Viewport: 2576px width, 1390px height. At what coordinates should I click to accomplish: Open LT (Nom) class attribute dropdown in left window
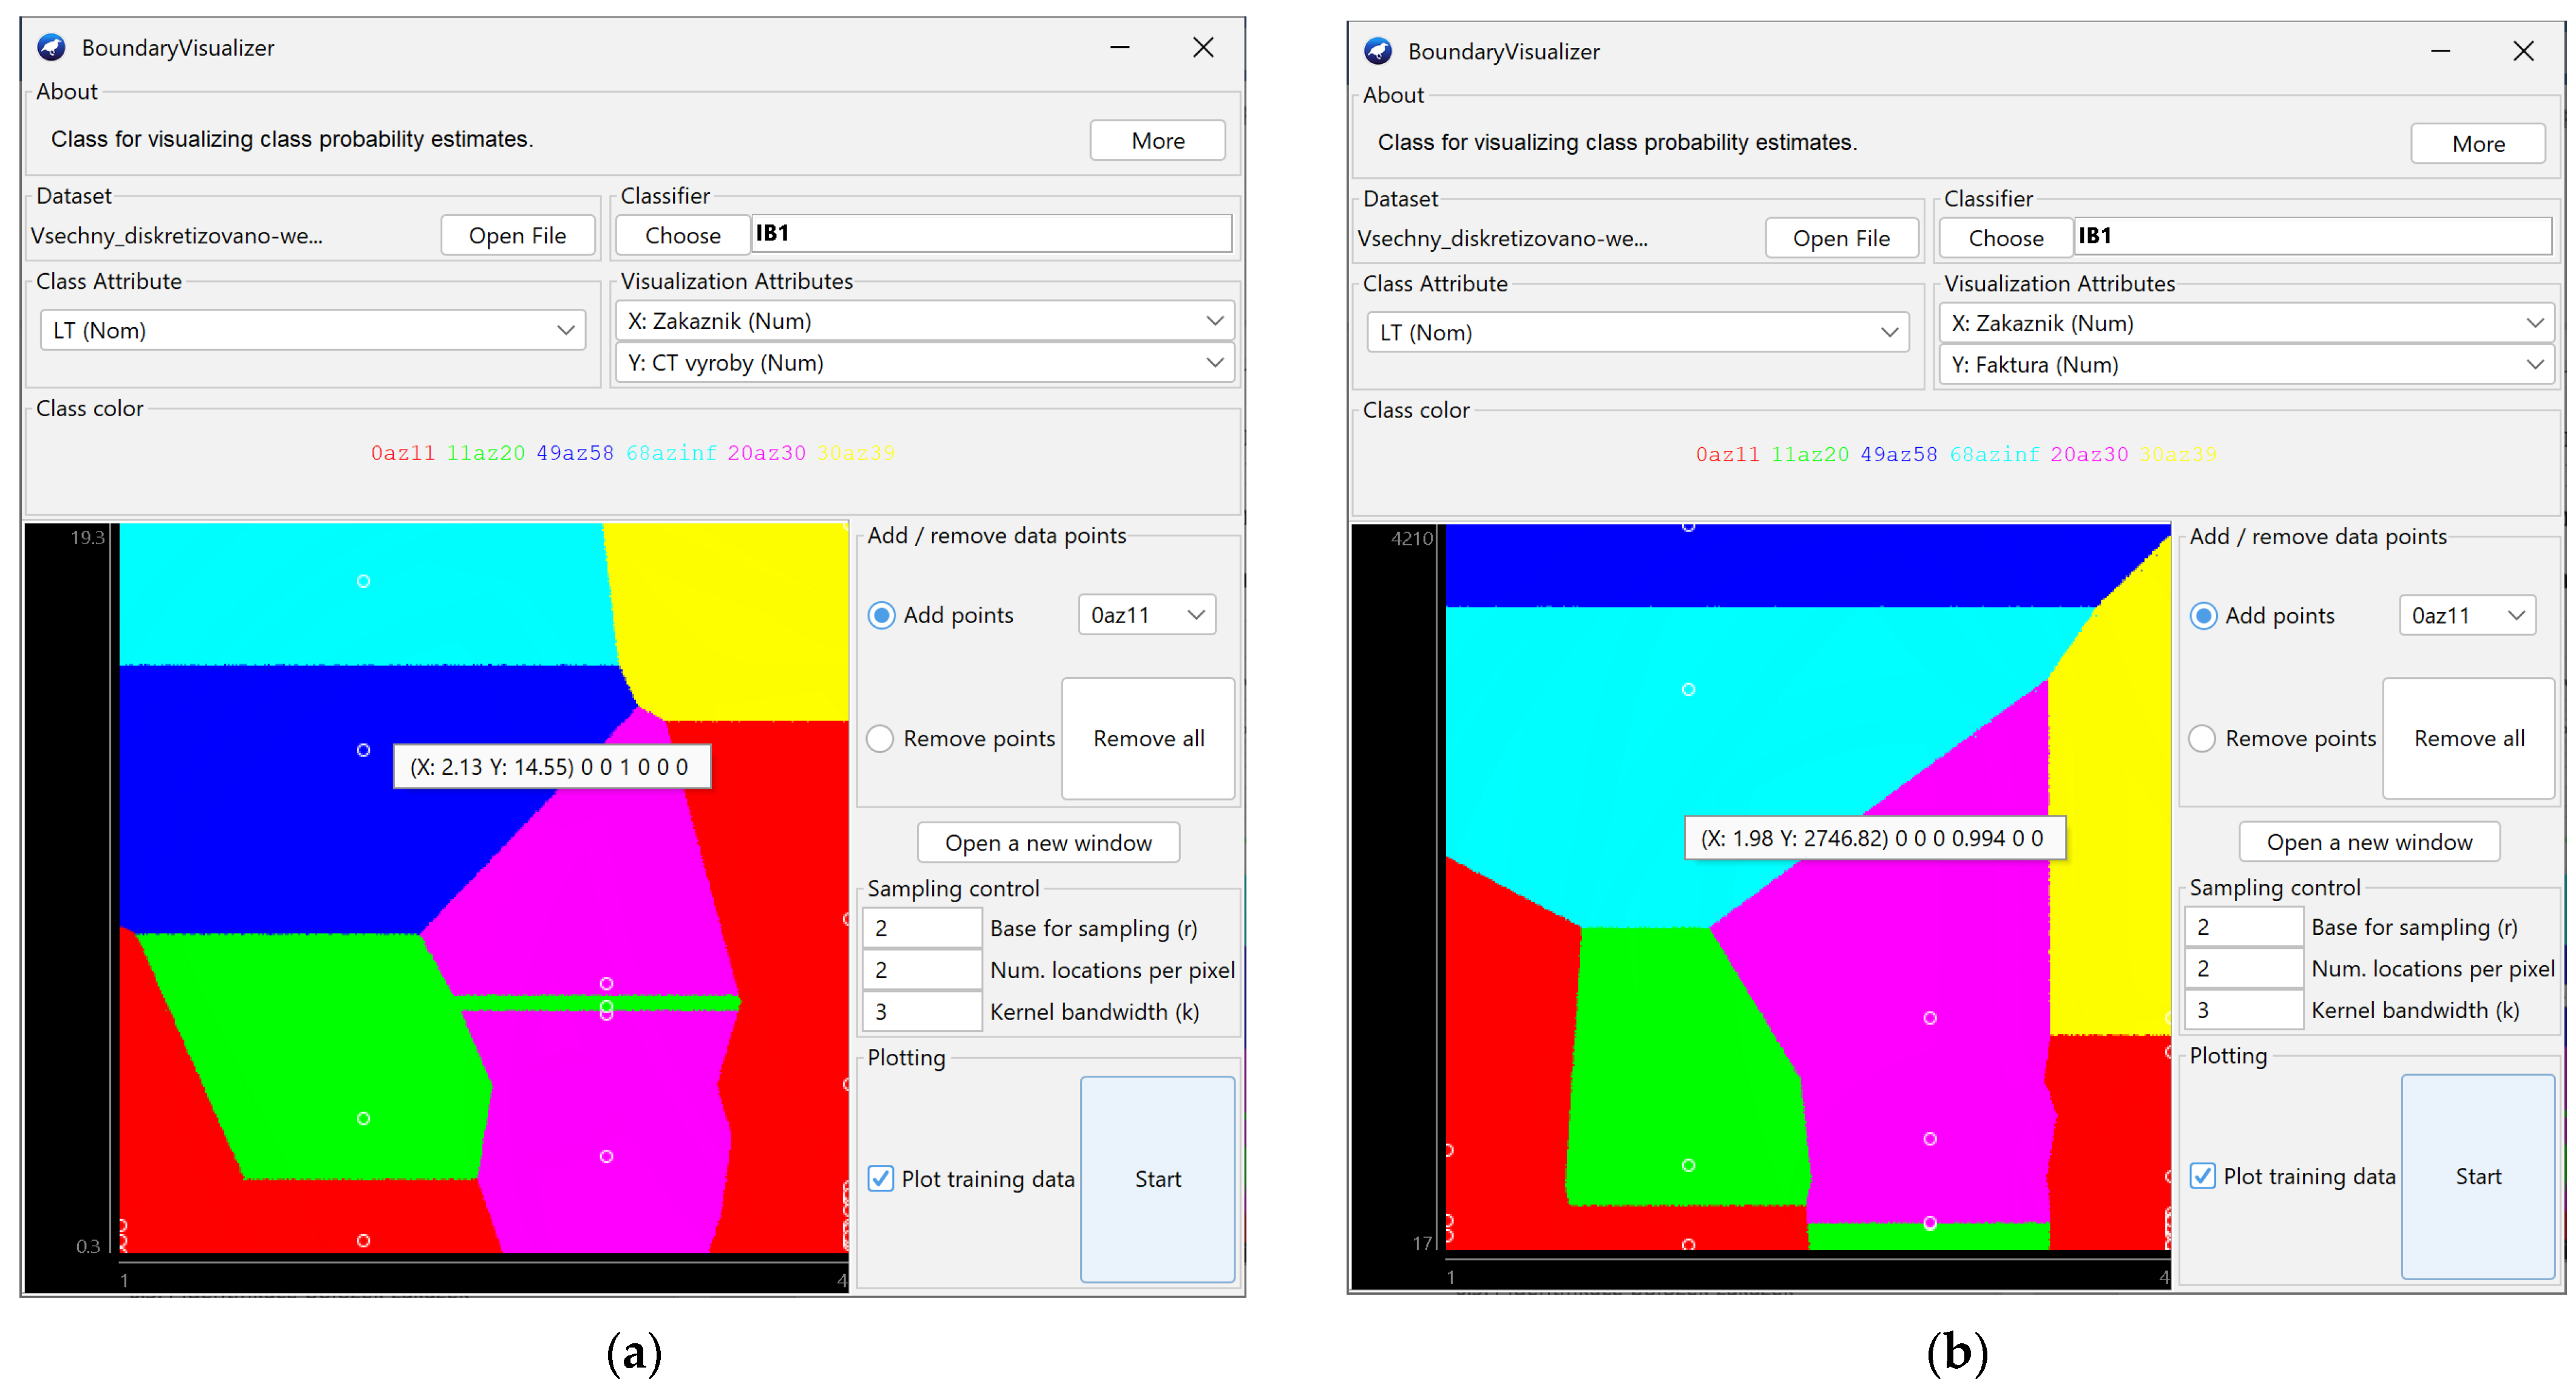[565, 330]
